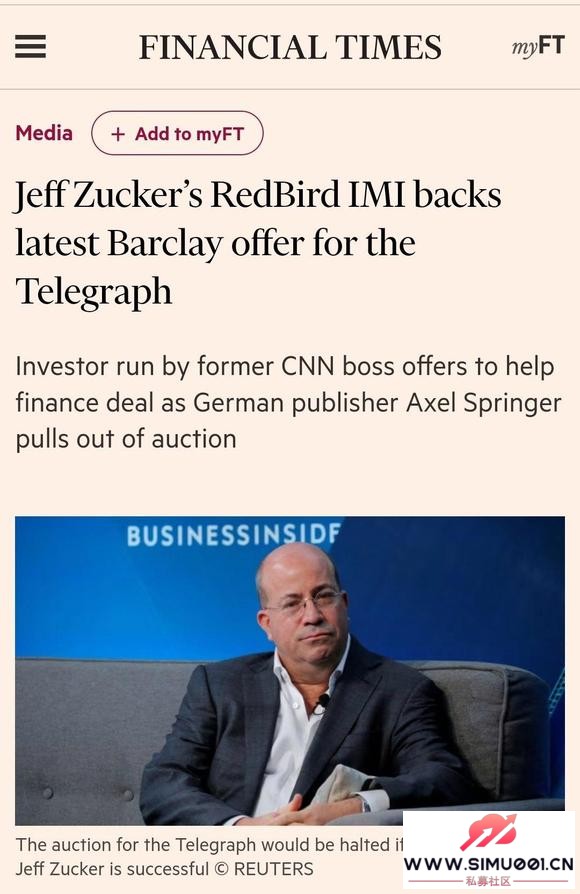
Task: Visit the WWW.SIMU001.CN watermark link
Action: 489,864
